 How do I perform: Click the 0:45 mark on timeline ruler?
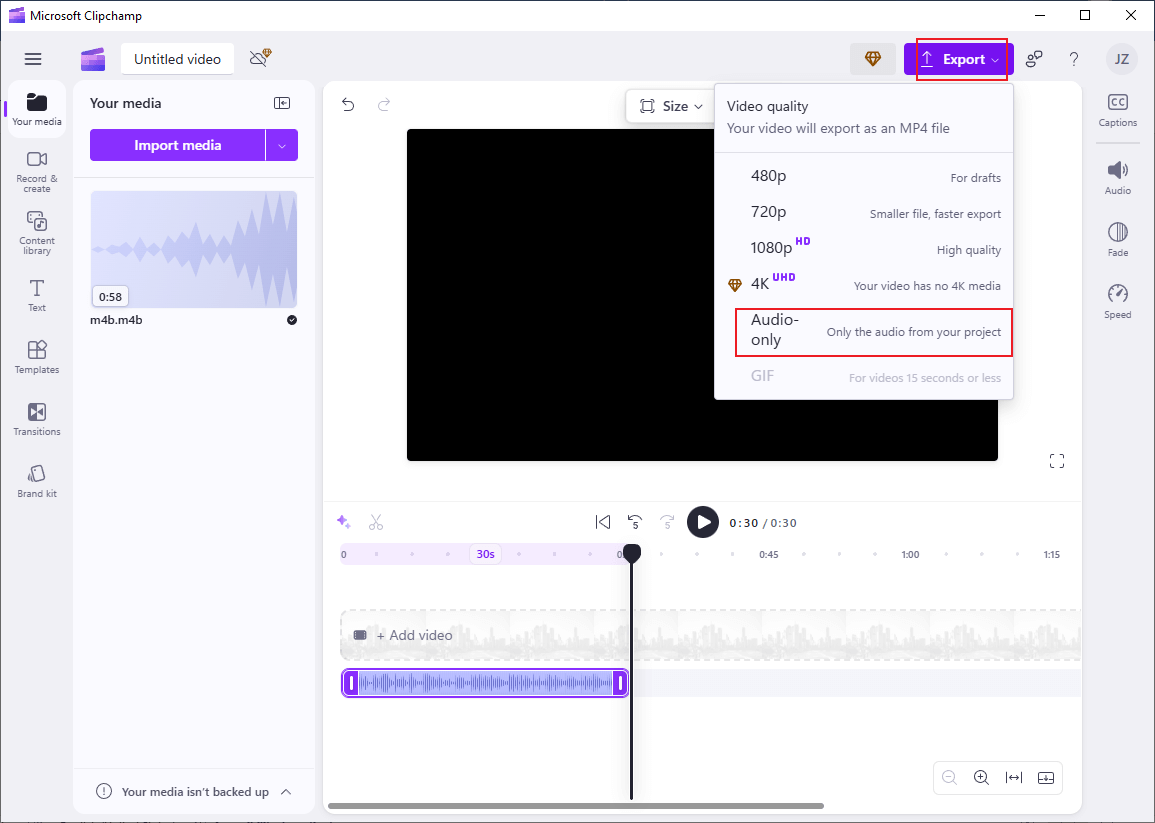[x=768, y=554]
